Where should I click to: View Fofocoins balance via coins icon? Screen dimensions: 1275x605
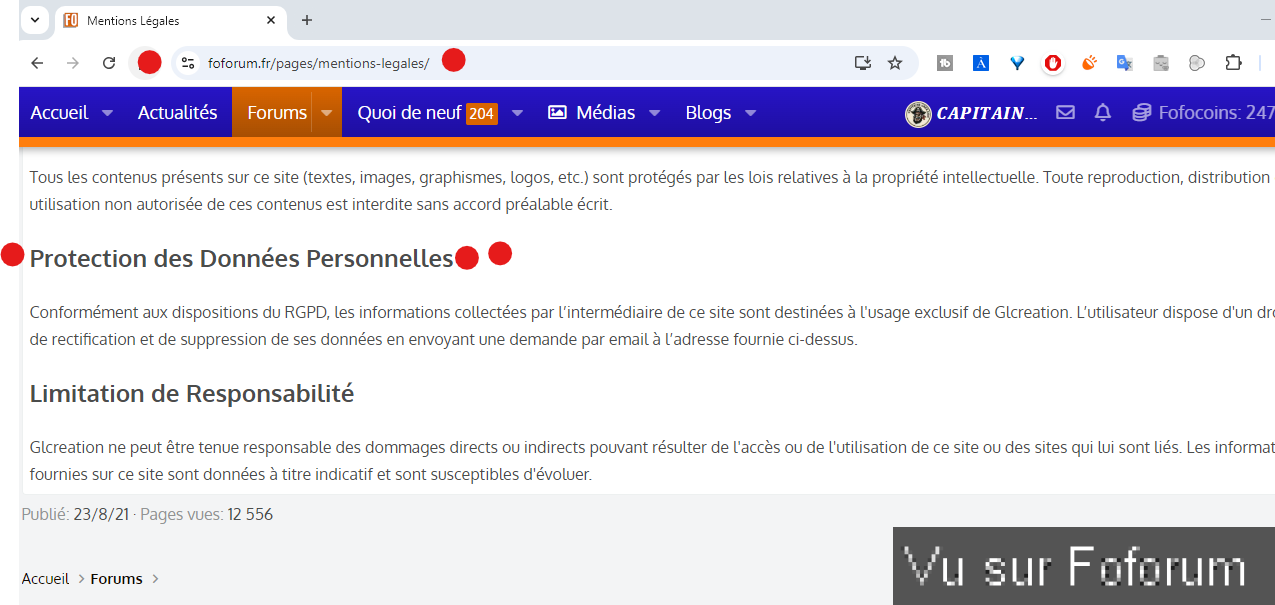coord(1141,113)
